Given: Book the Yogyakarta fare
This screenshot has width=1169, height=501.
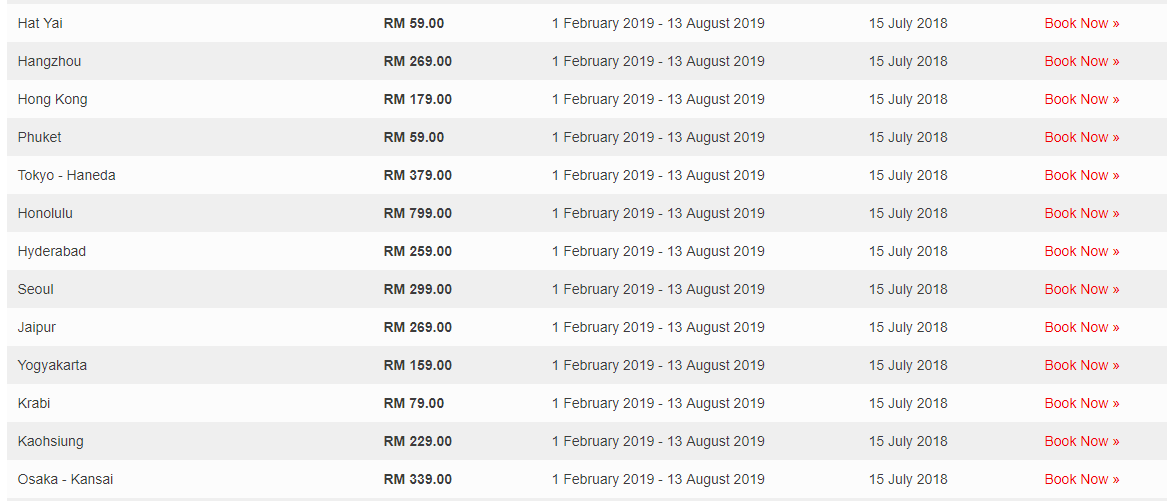Looking at the screenshot, I should (x=1081, y=365).
